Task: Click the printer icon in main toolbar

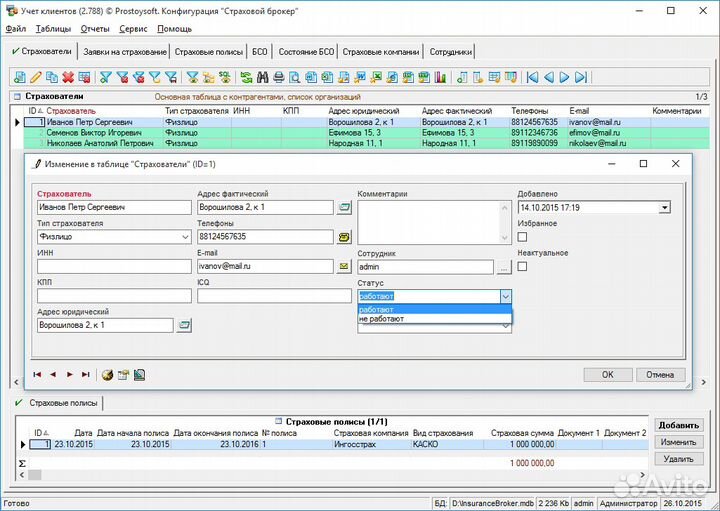Action: point(279,77)
